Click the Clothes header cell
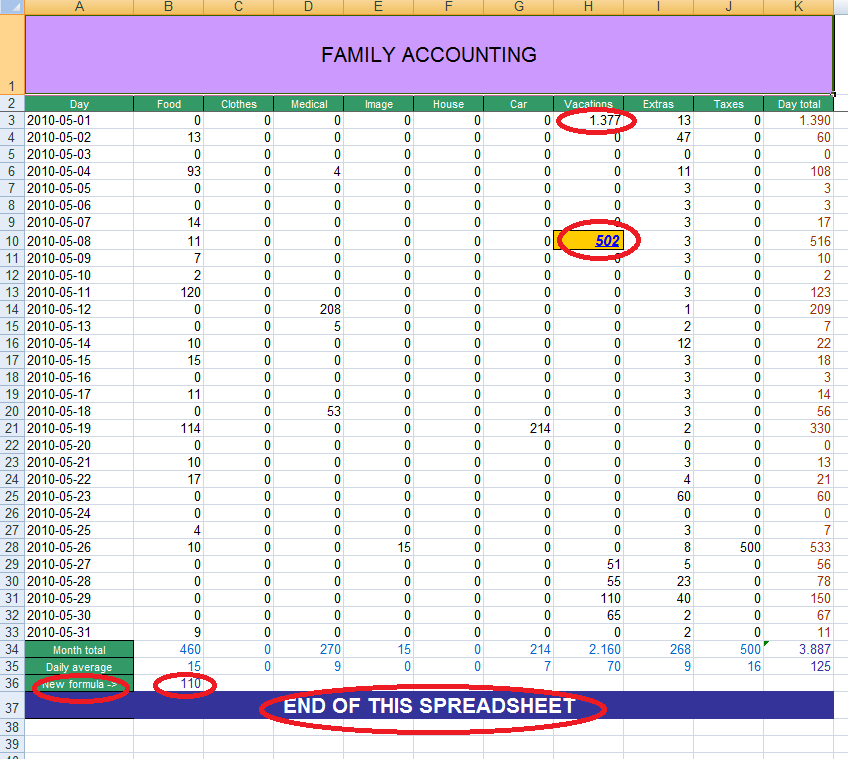The width and height of the screenshot is (848, 759). (x=238, y=104)
